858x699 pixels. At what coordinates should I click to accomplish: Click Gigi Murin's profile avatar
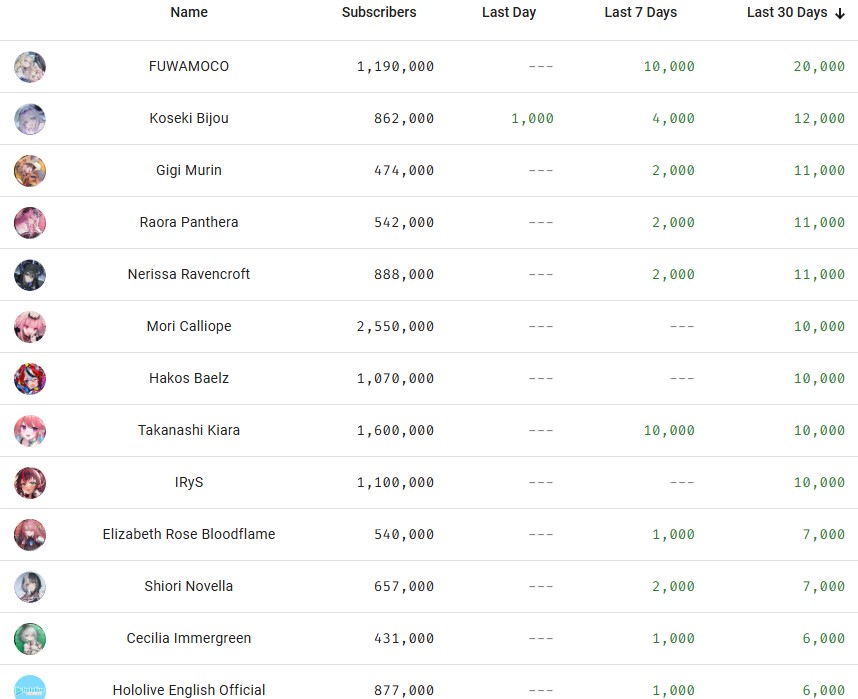pos(30,171)
